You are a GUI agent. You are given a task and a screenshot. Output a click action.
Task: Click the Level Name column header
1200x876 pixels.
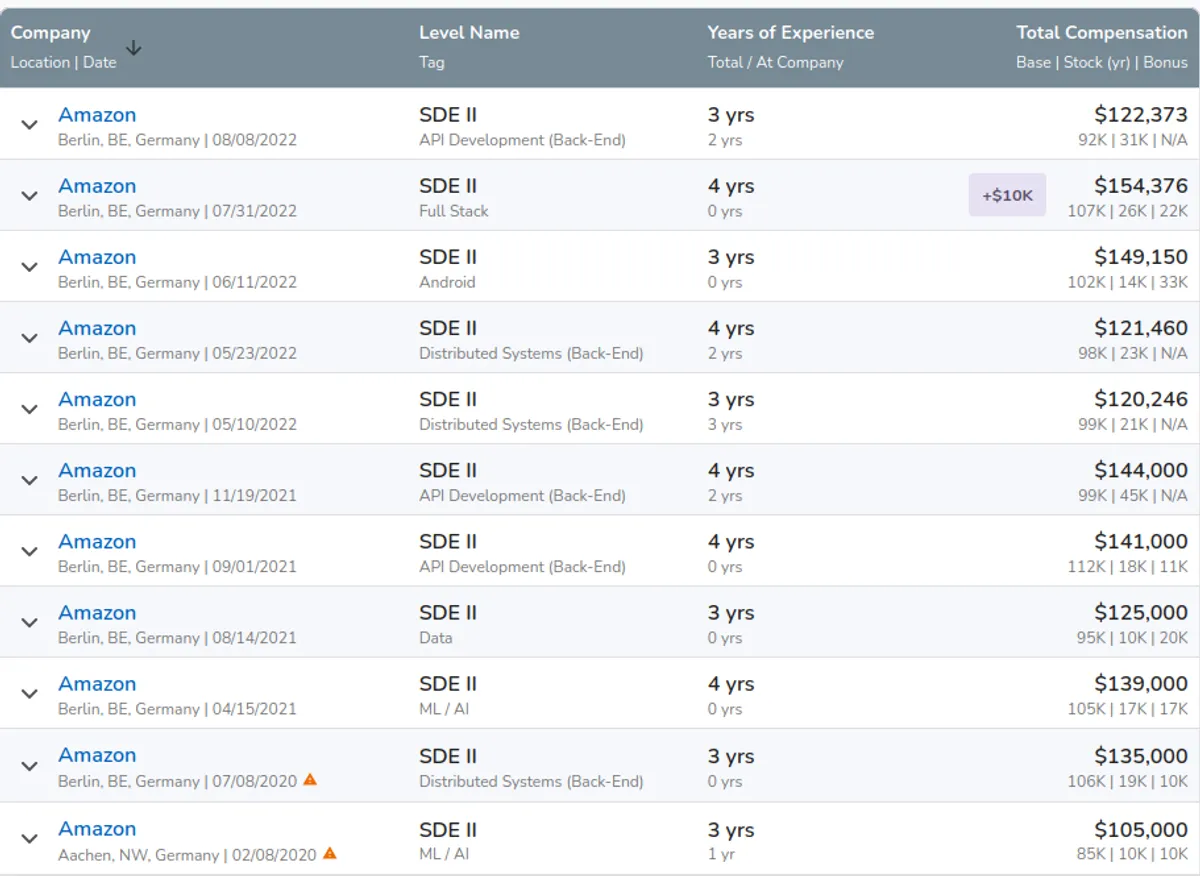(469, 33)
